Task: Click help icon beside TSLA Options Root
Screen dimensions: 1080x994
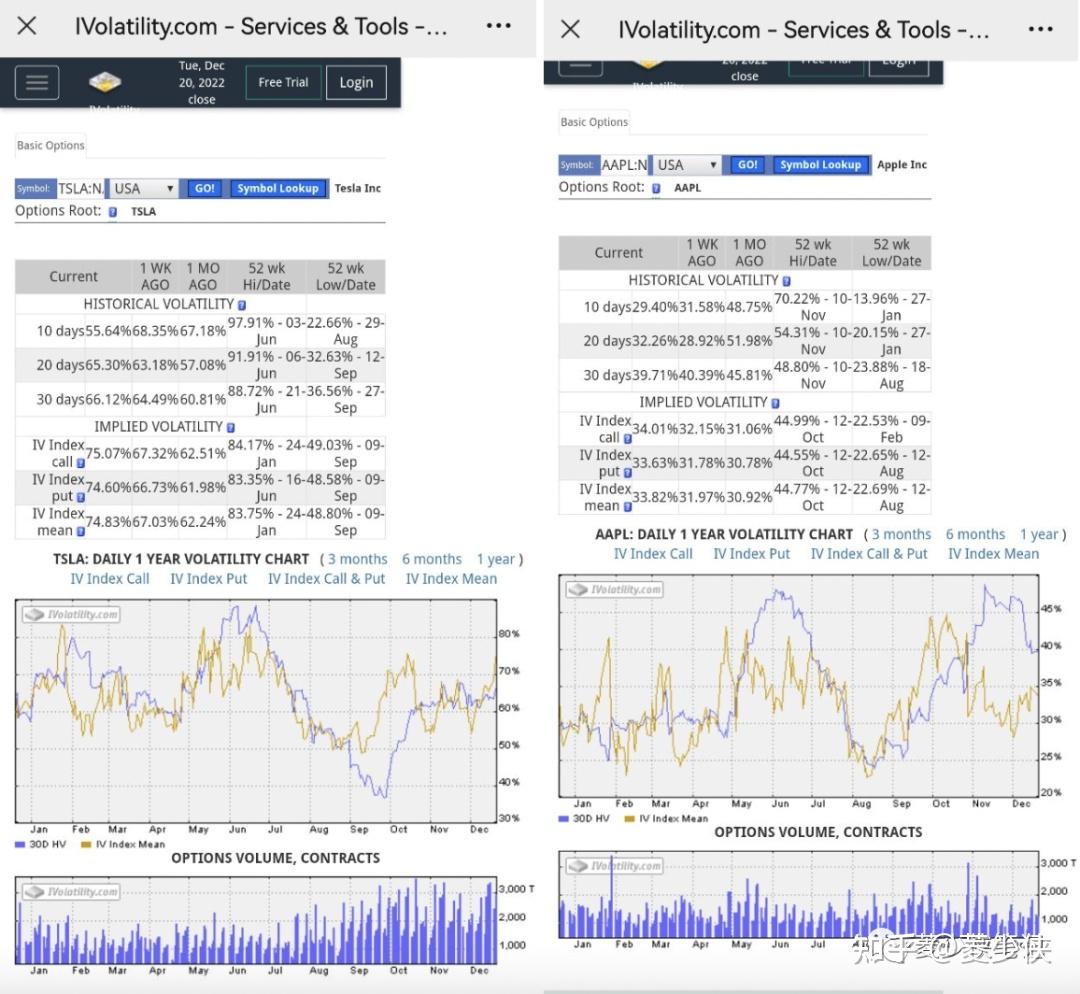Action: pos(113,212)
